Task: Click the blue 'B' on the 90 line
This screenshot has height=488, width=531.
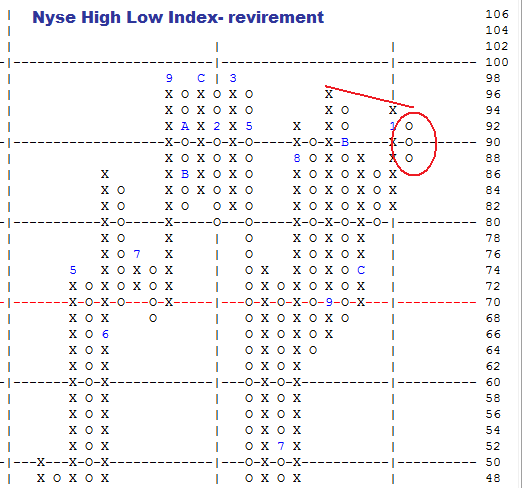Action: (345, 142)
